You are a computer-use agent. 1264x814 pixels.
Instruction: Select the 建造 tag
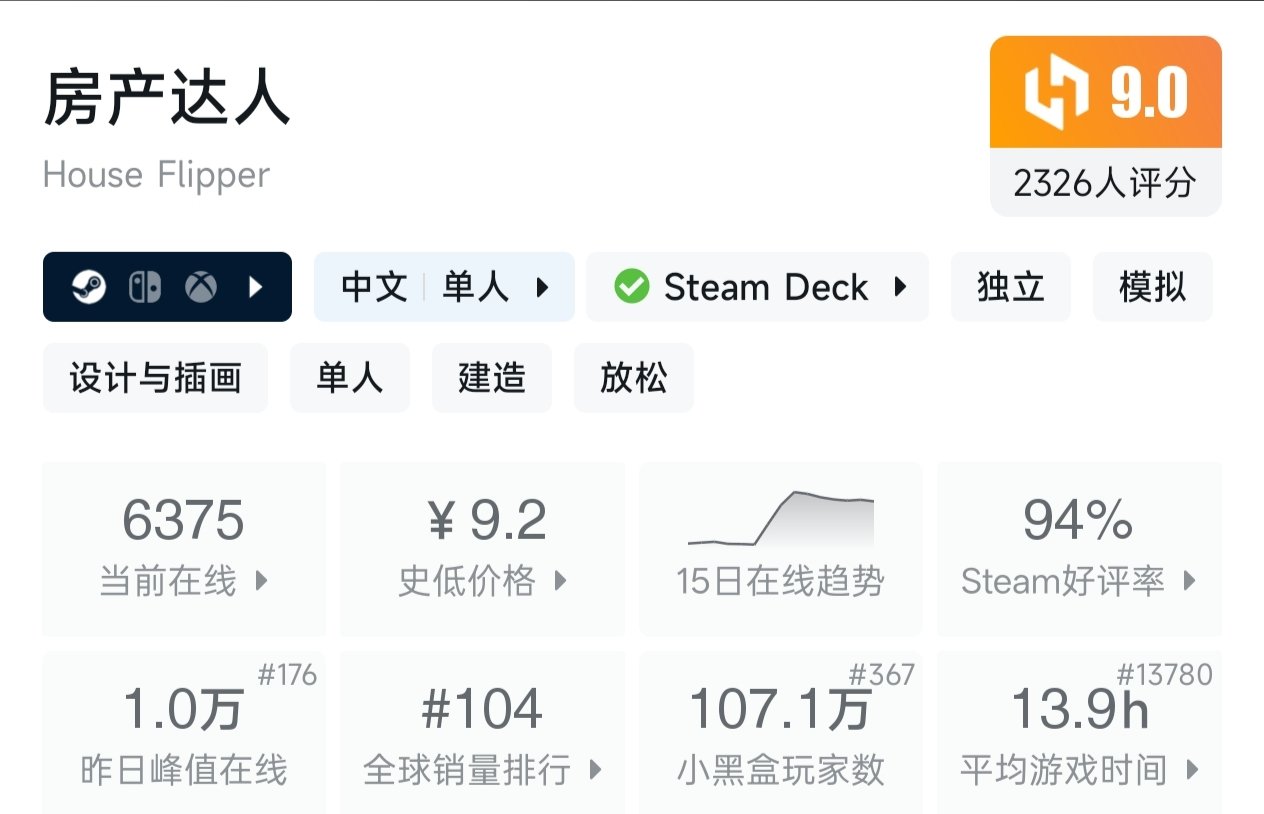pos(491,378)
